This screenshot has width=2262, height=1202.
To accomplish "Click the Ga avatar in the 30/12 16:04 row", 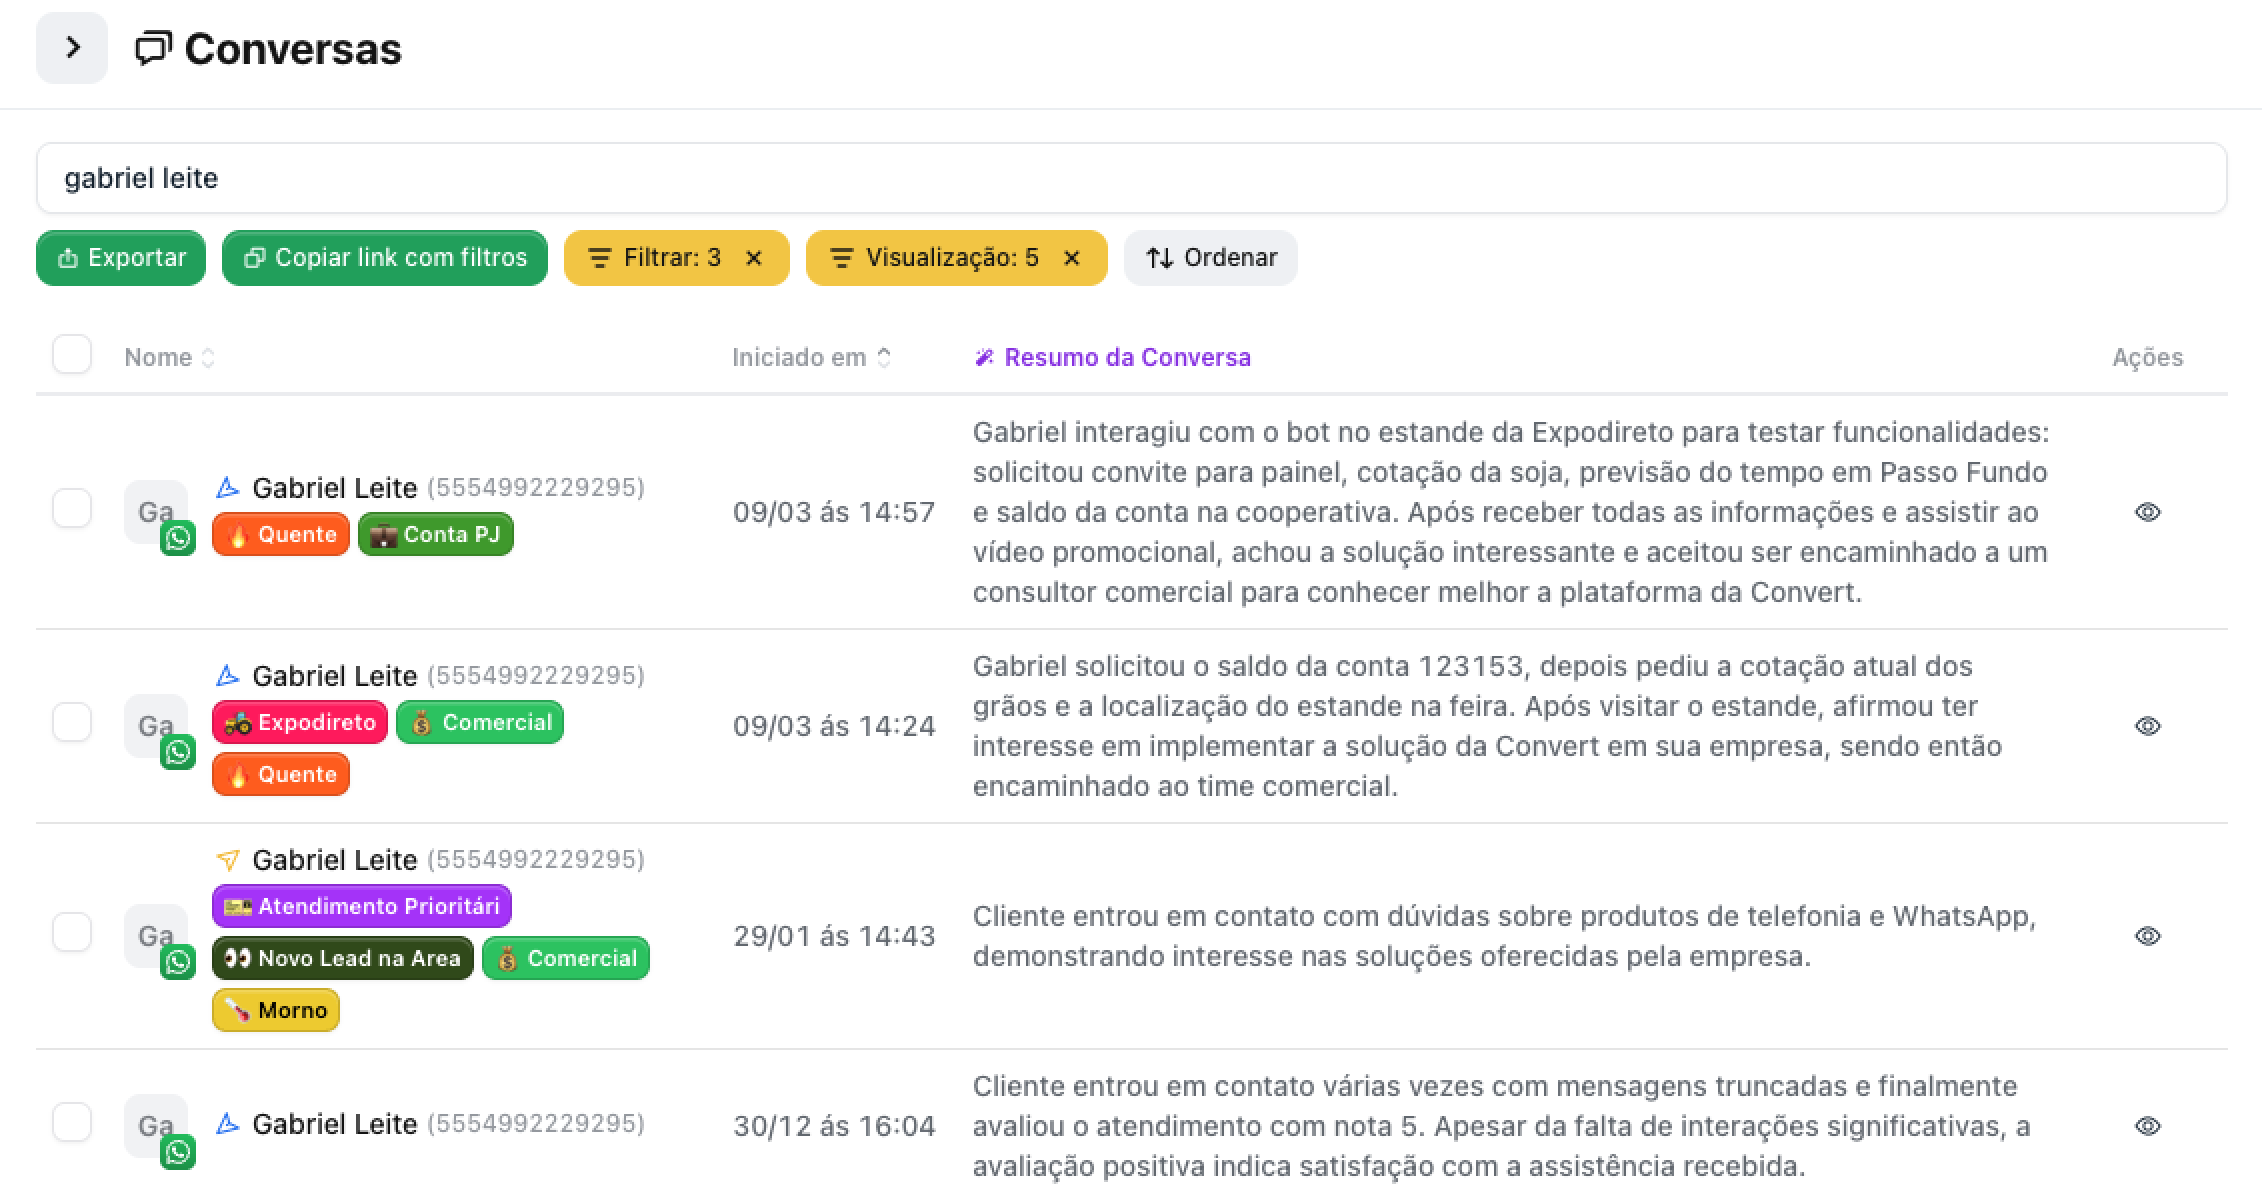I will pyautogui.click(x=155, y=1126).
